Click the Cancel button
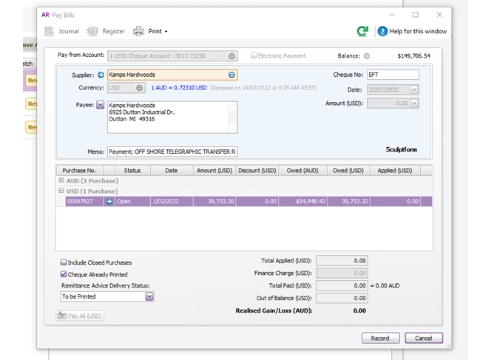The height and width of the screenshot is (360, 480). point(424,338)
